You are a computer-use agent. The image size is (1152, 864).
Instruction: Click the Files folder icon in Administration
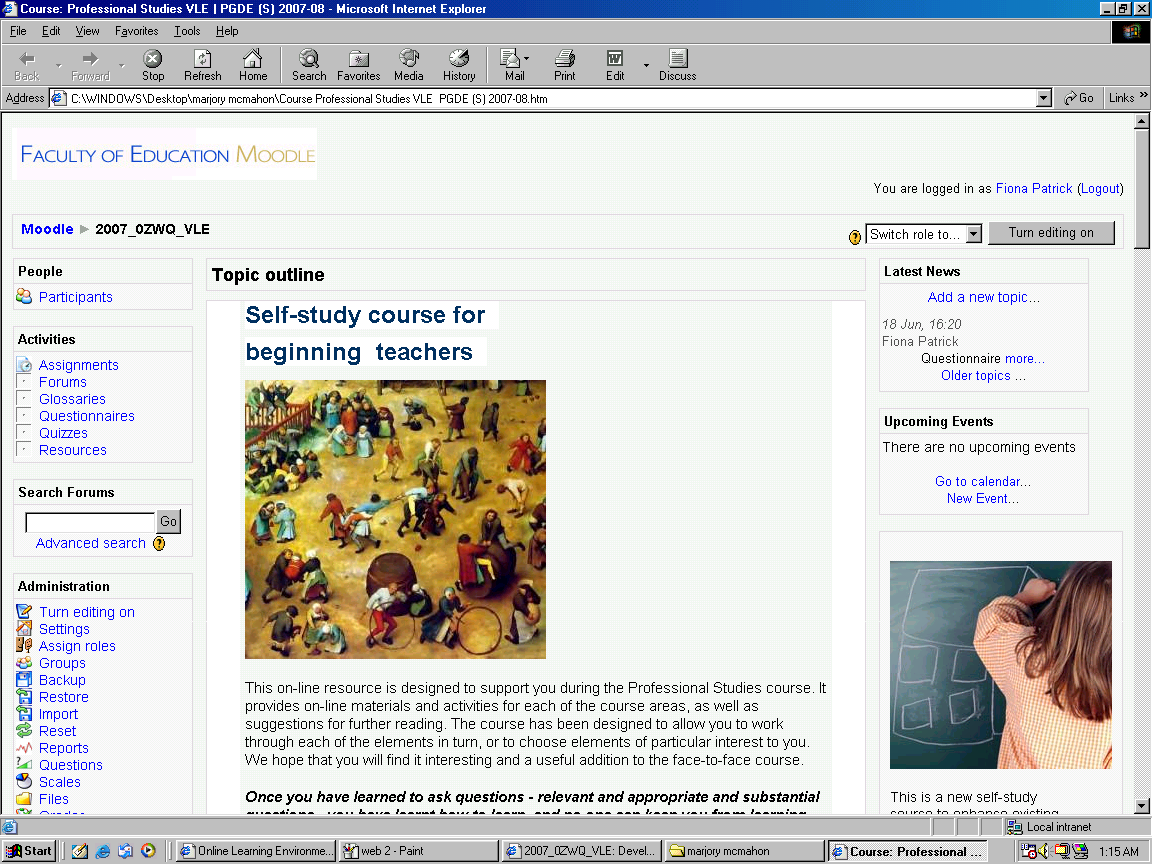[24, 799]
